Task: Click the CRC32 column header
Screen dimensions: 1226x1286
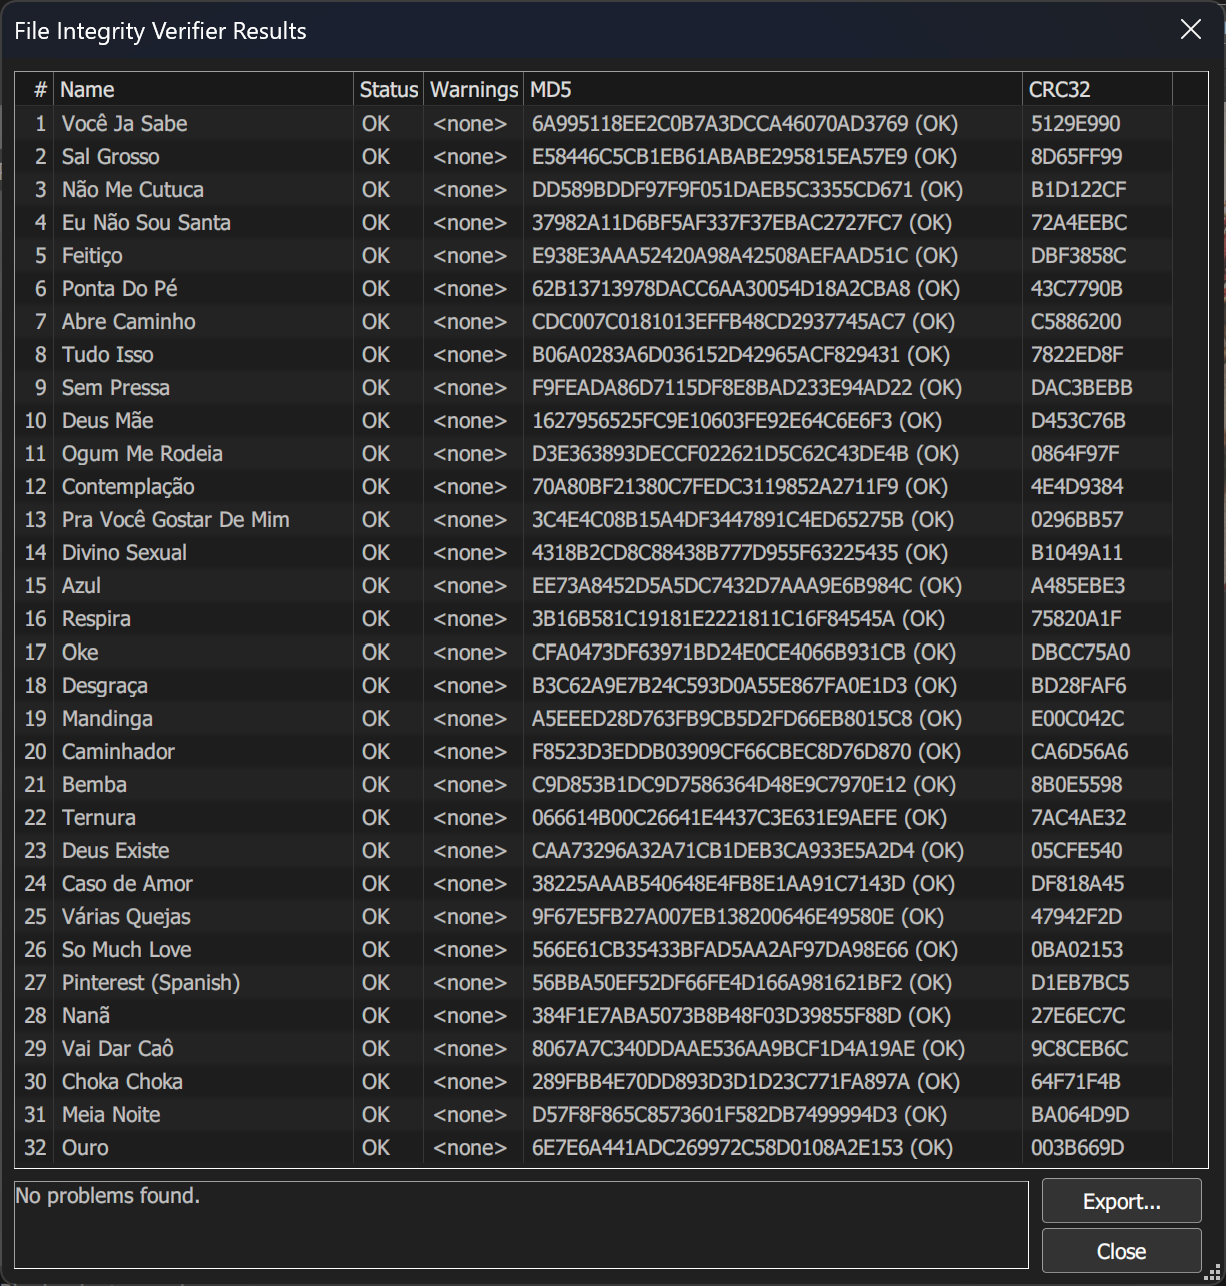Action: (x=1097, y=89)
